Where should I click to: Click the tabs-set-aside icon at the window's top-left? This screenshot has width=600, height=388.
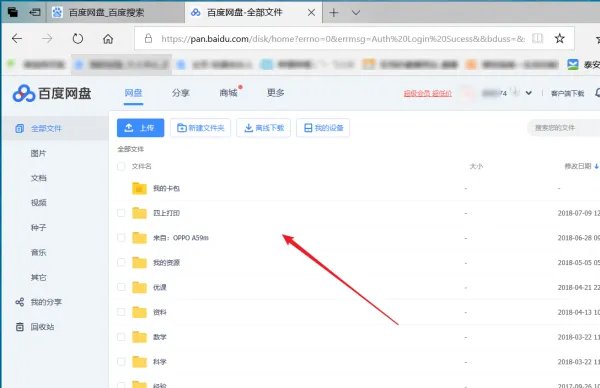point(13,12)
